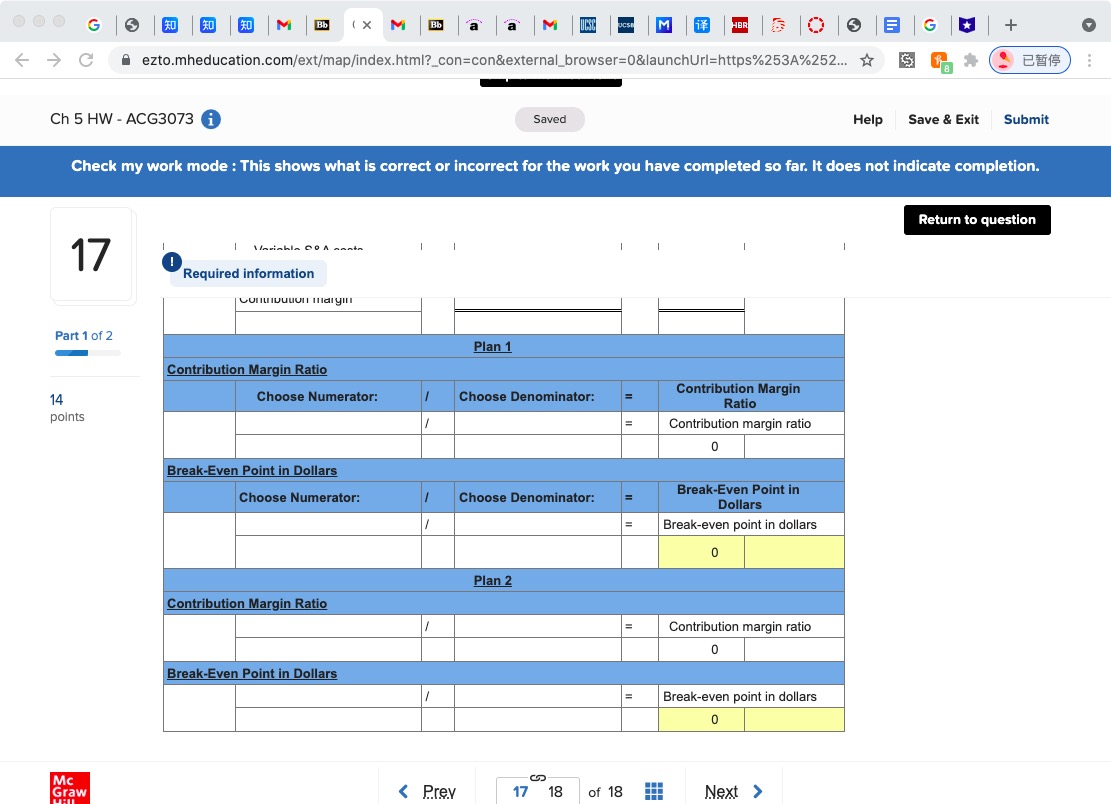This screenshot has width=1111, height=804.
Task: Click the Required information alert icon
Action: pyautogui.click(x=172, y=263)
